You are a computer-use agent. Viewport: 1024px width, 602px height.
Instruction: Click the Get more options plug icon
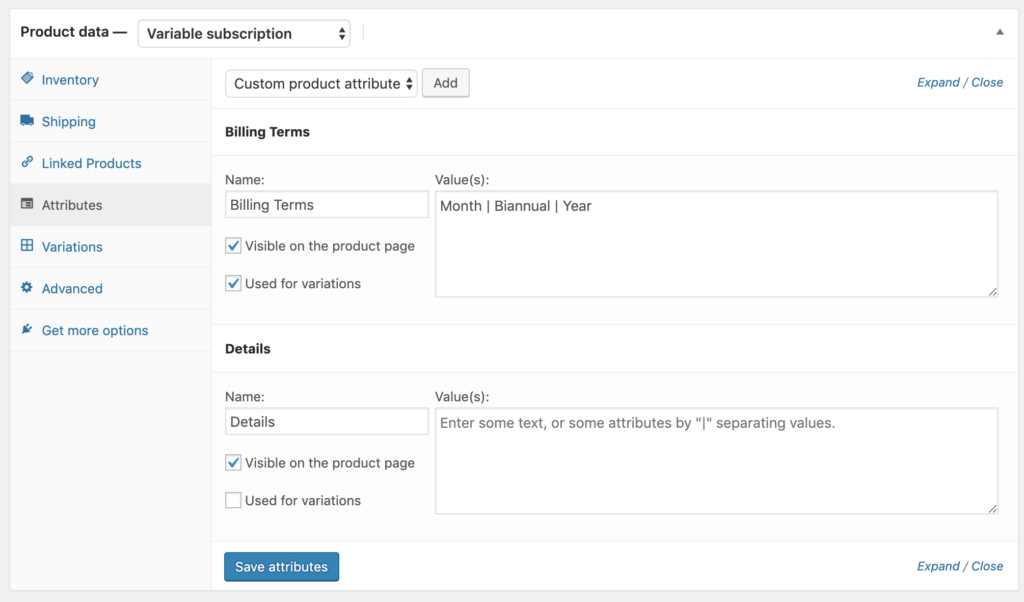(27, 330)
